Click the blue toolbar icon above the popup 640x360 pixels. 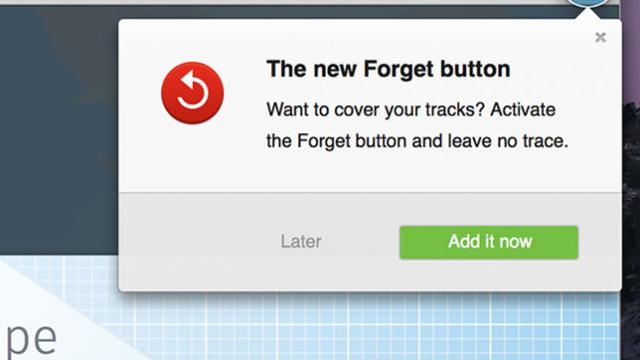(x=588, y=3)
